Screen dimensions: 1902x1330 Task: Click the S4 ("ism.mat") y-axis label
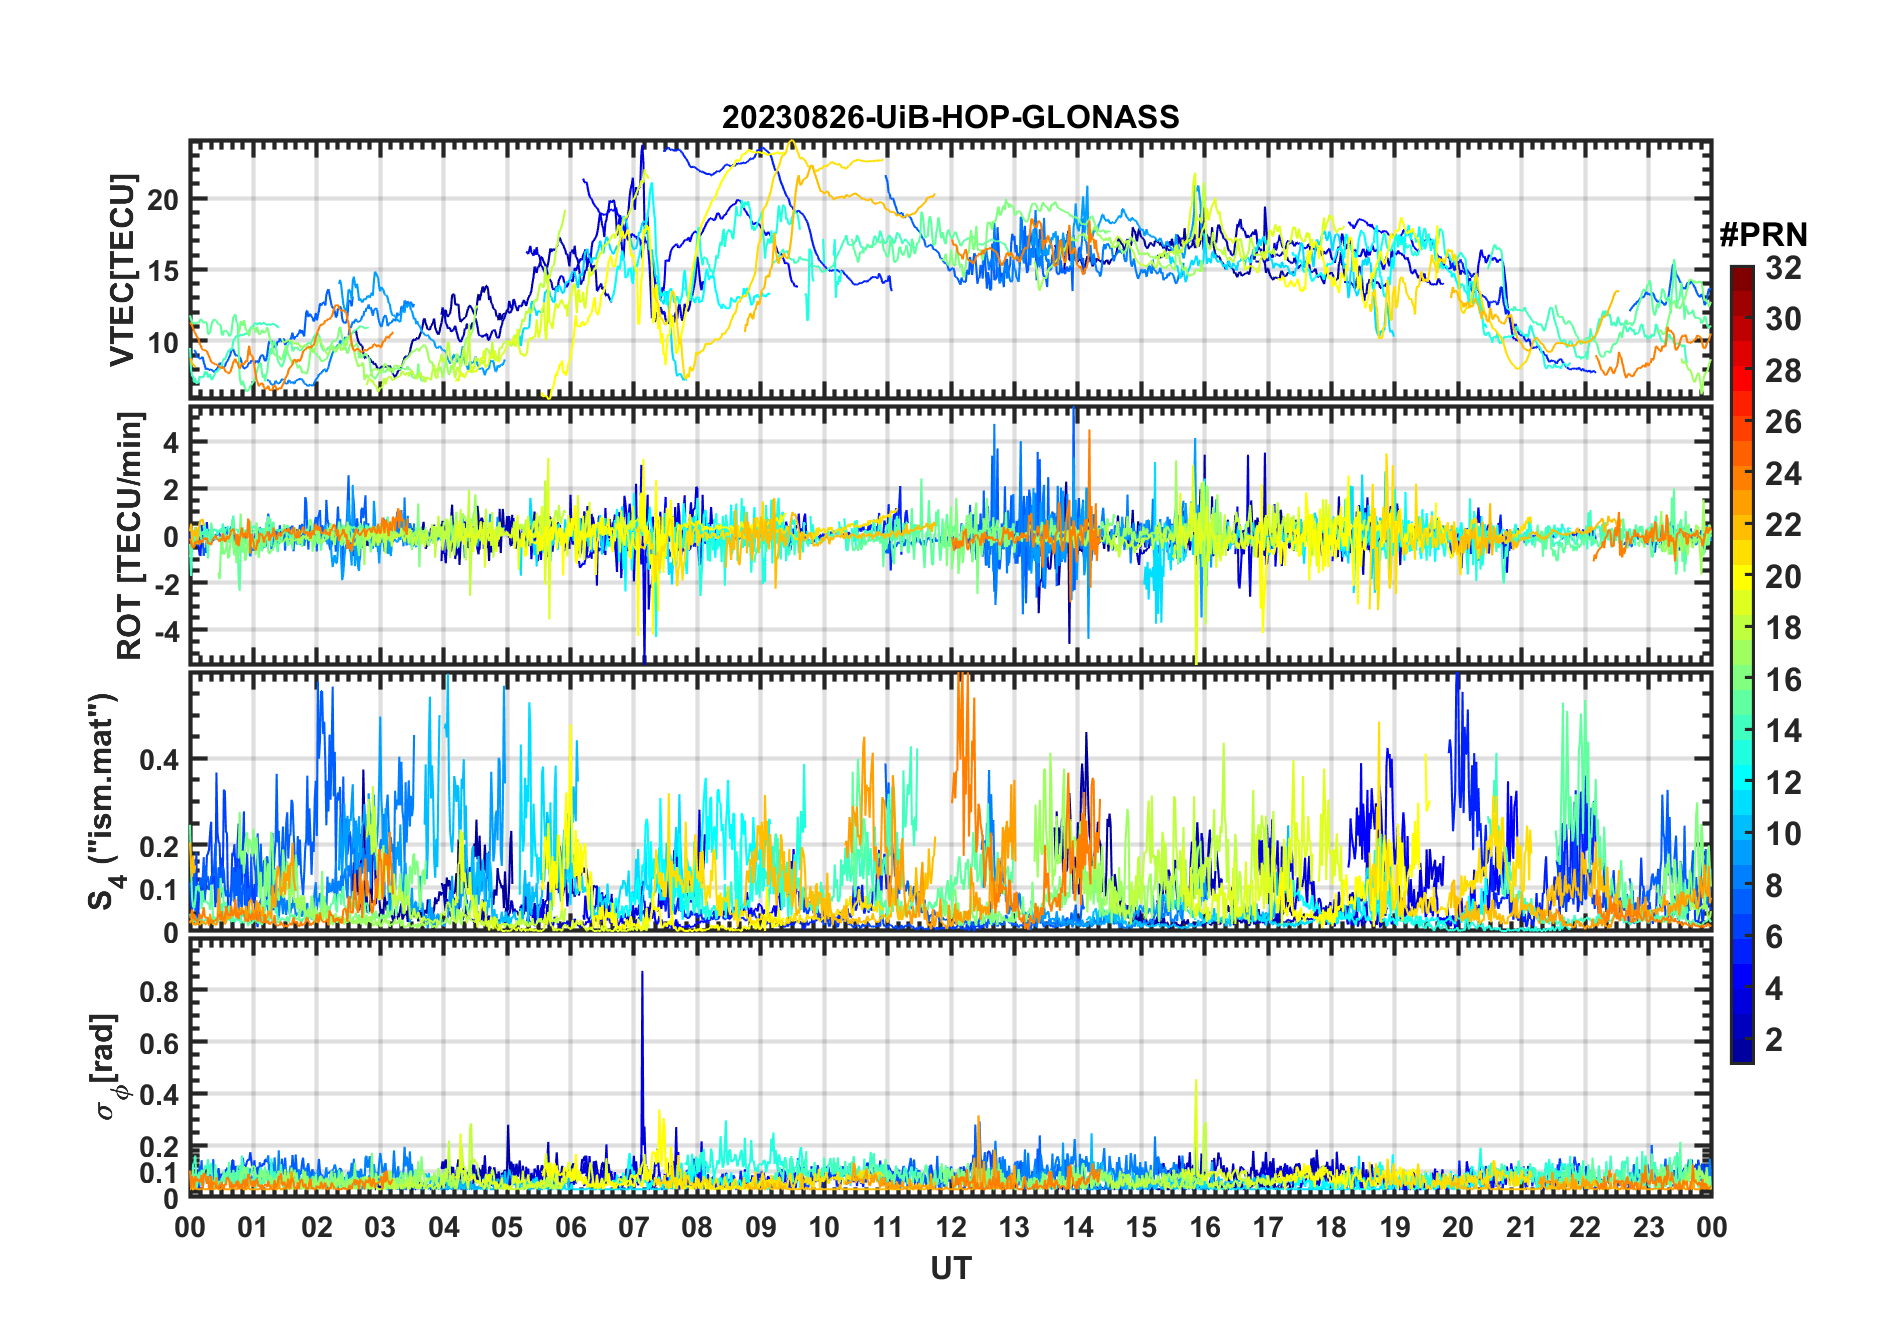click(x=104, y=802)
